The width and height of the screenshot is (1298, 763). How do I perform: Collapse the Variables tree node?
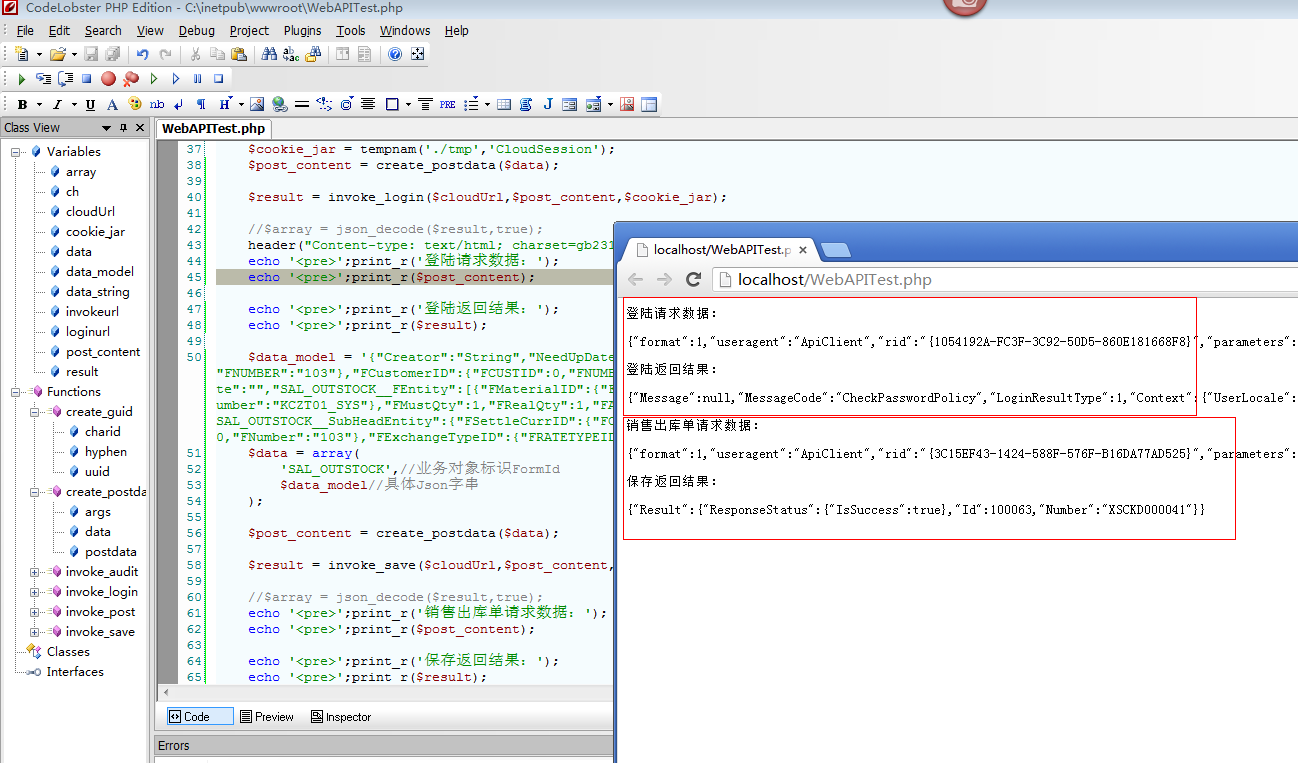pos(17,152)
